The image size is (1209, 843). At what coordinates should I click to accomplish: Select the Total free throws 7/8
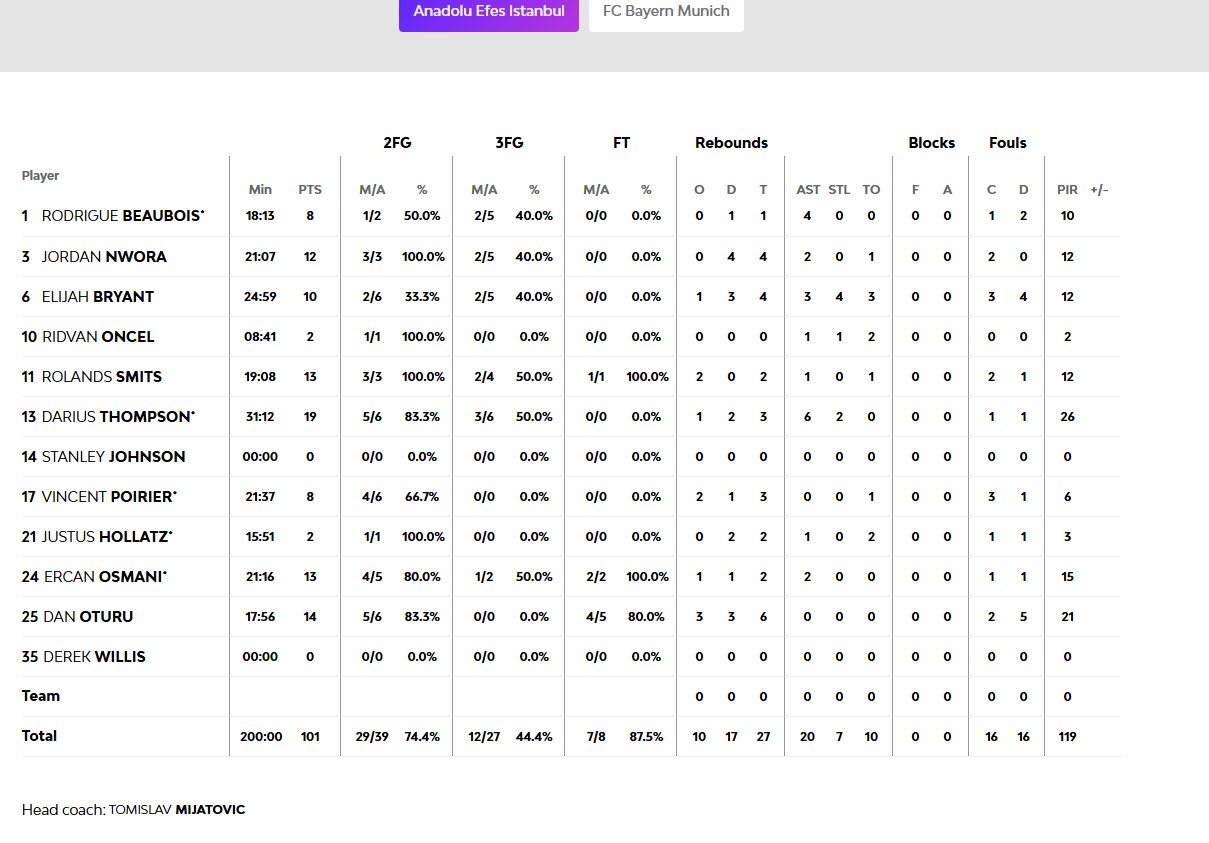pyautogui.click(x=596, y=736)
